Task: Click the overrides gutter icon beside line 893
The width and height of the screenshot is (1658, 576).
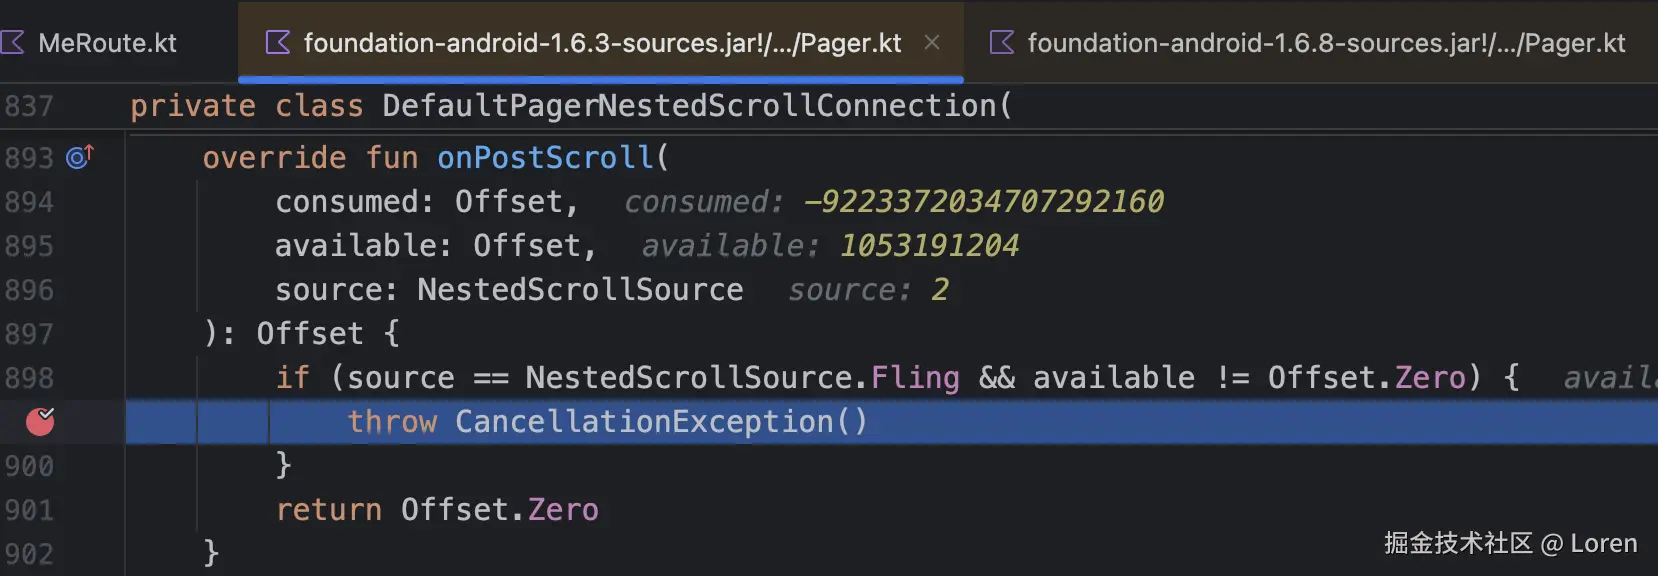Action: (79, 157)
